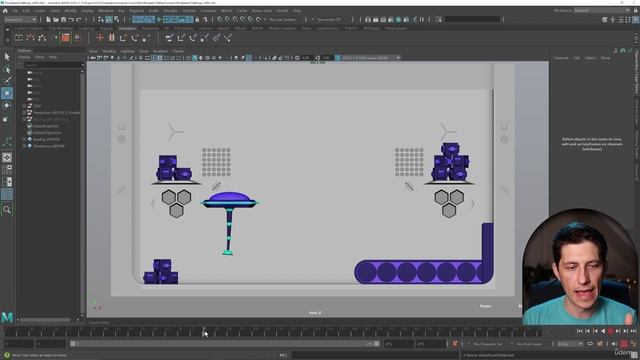Toggle the selection lock icon

coord(198,19)
